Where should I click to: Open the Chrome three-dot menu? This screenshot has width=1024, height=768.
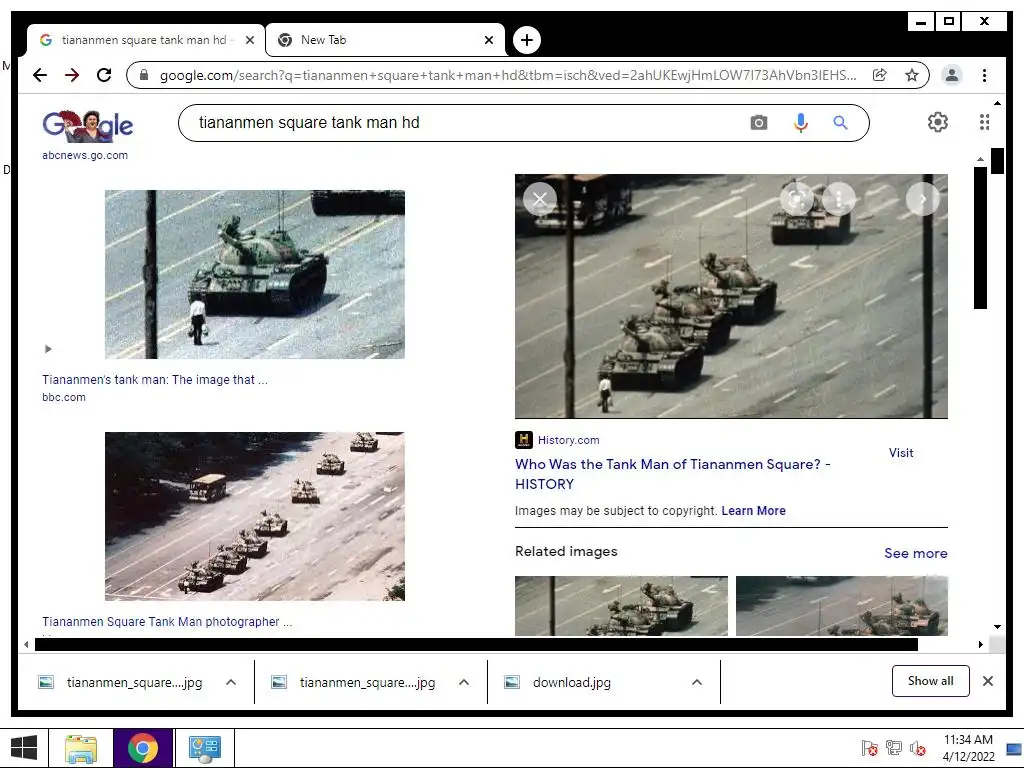(984, 75)
